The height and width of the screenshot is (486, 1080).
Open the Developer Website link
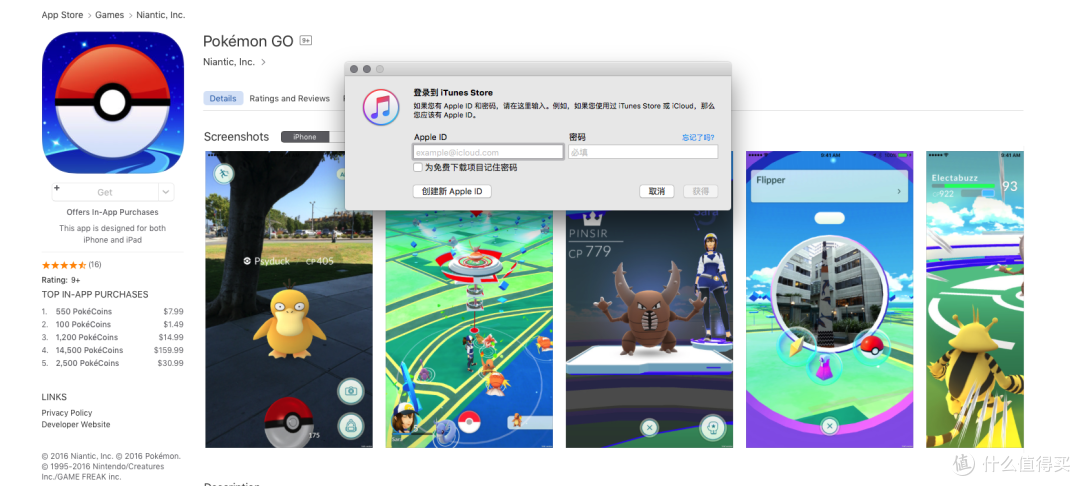[x=76, y=425]
